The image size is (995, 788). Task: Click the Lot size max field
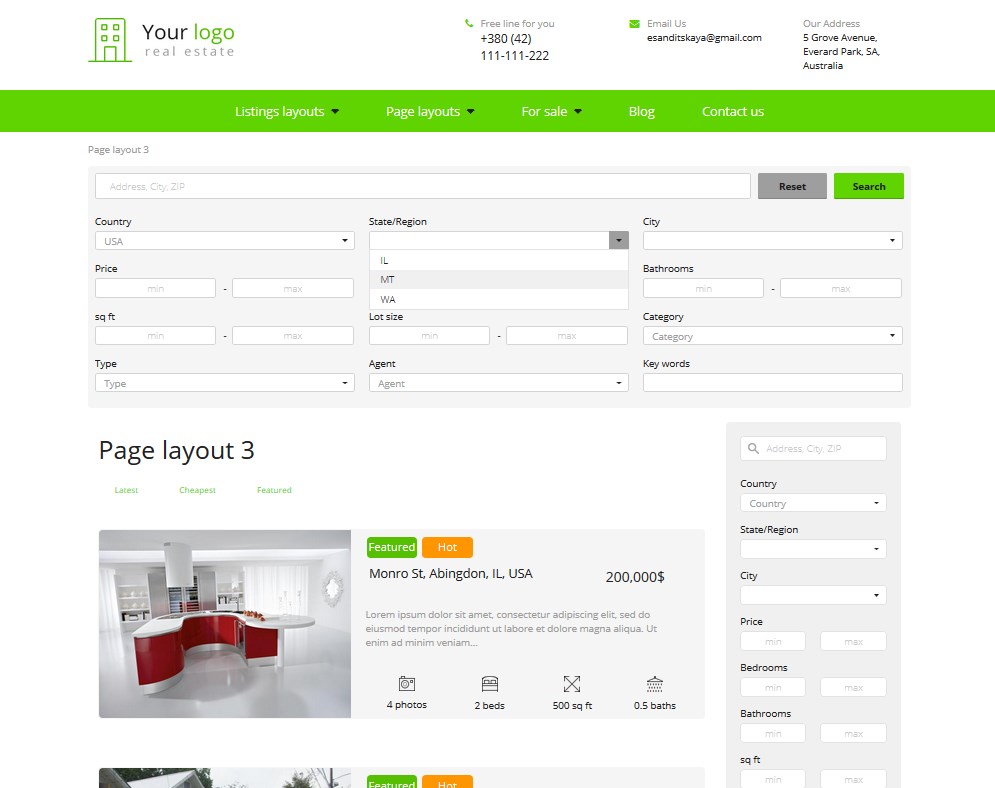[x=567, y=336]
